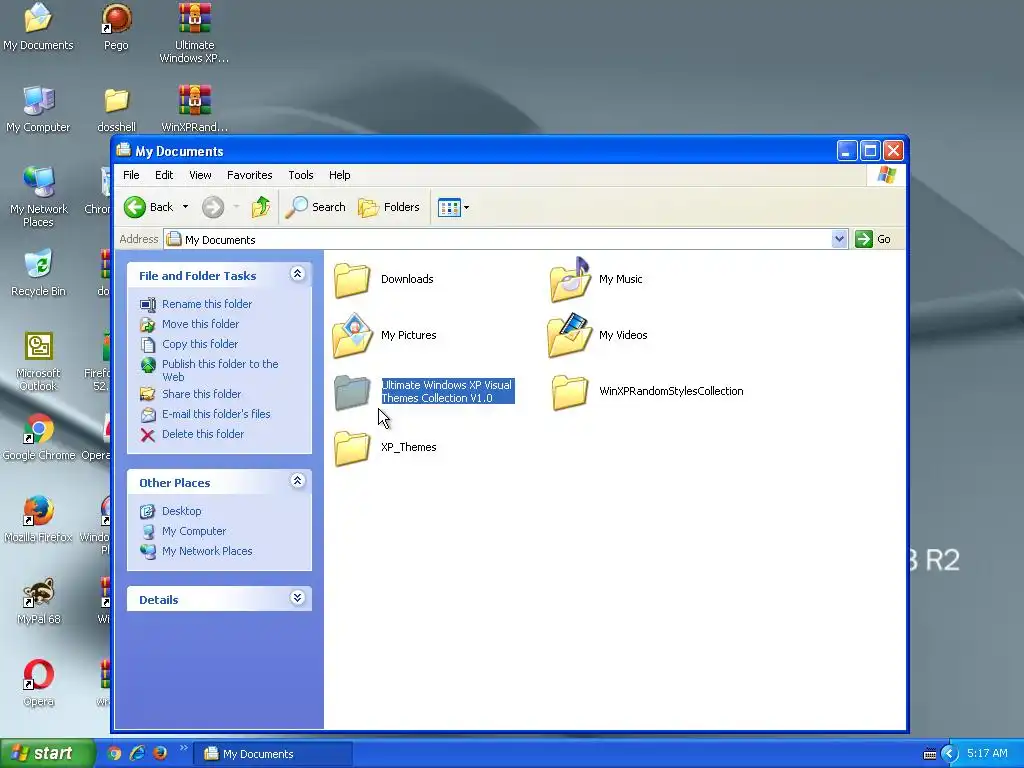This screenshot has height=768, width=1024.
Task: Click Opera desktop shortcut
Action: 39,683
